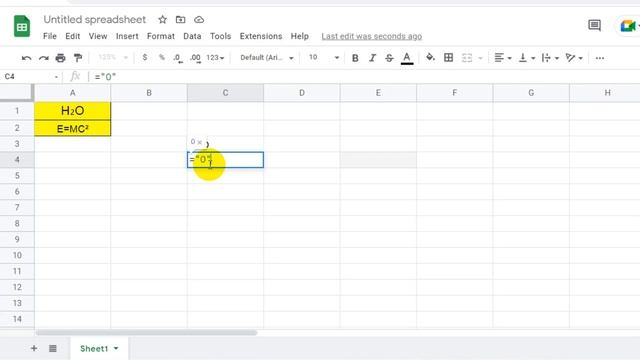Open 'Last edit was seconds ago' link
This screenshot has width=640, height=360.
371,36
